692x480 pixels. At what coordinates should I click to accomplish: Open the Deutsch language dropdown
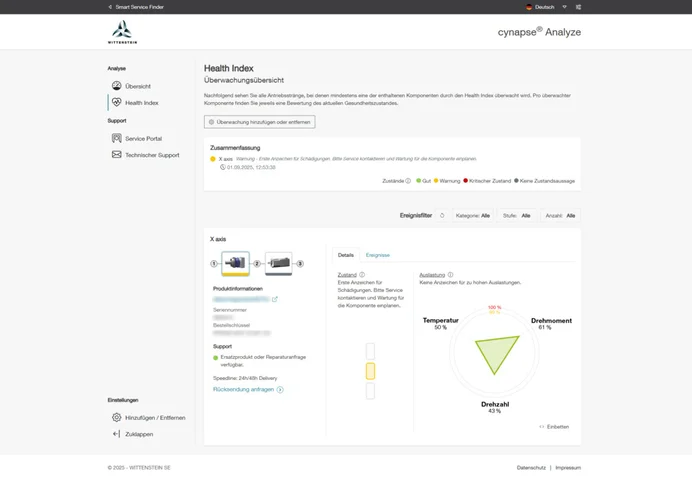tap(545, 7)
